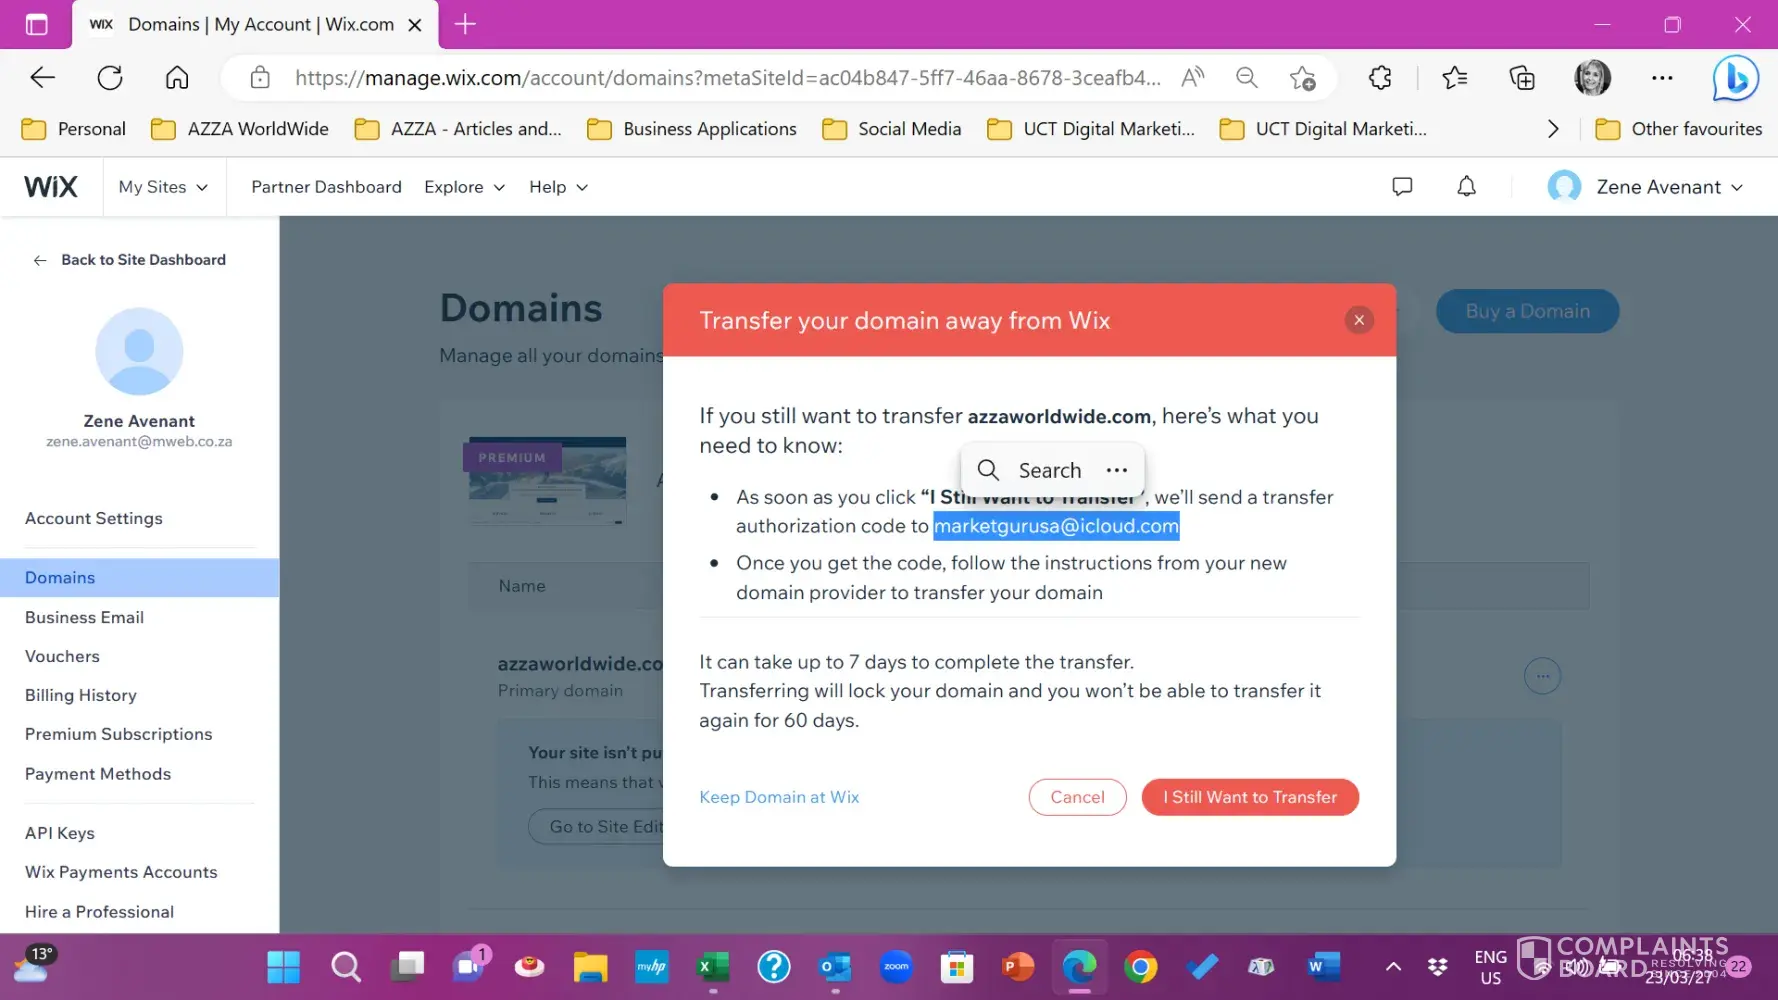
Task: Open Zoom from the taskbar
Action: click(x=896, y=967)
